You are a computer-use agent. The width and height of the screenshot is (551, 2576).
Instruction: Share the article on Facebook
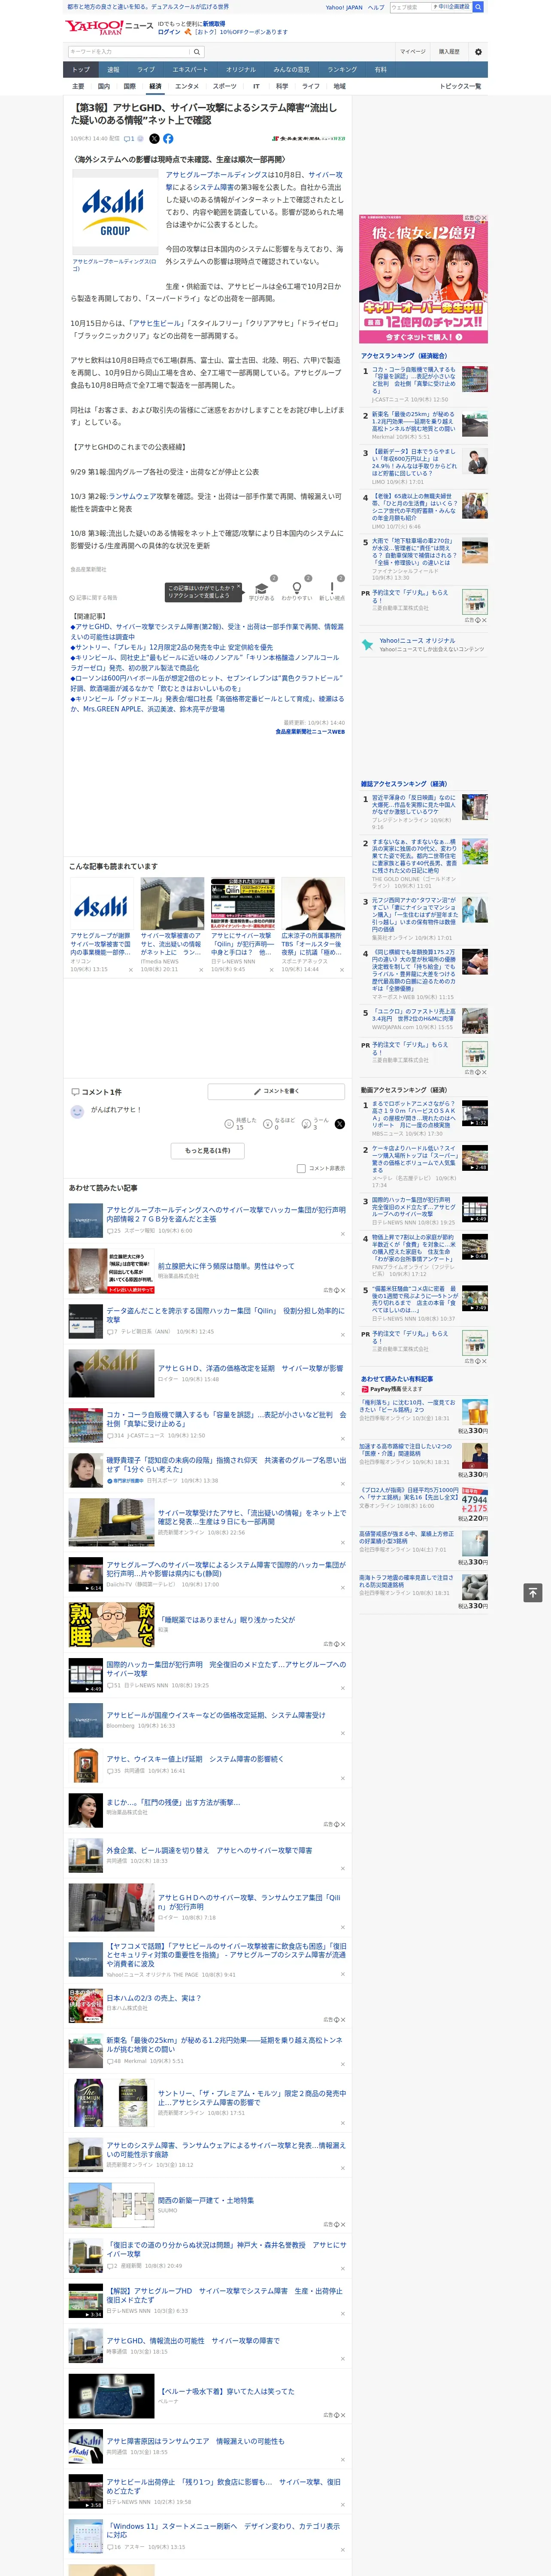coord(168,139)
